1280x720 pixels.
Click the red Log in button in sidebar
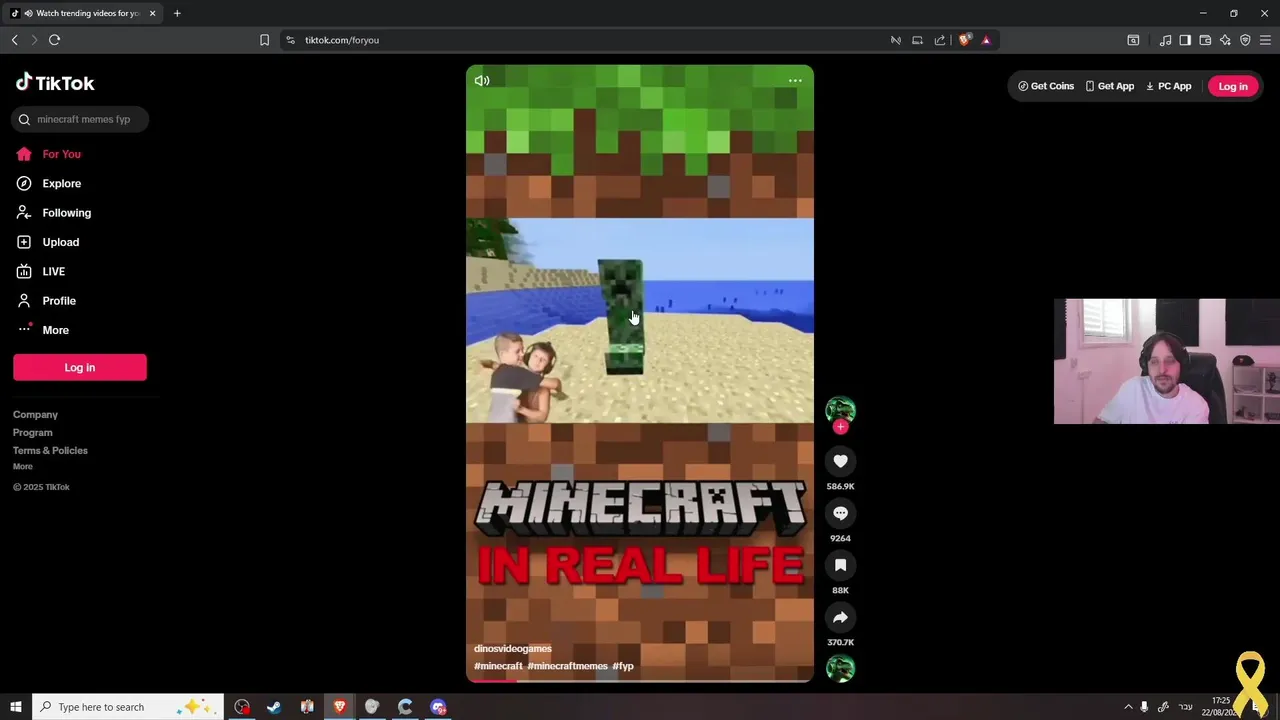(x=80, y=367)
